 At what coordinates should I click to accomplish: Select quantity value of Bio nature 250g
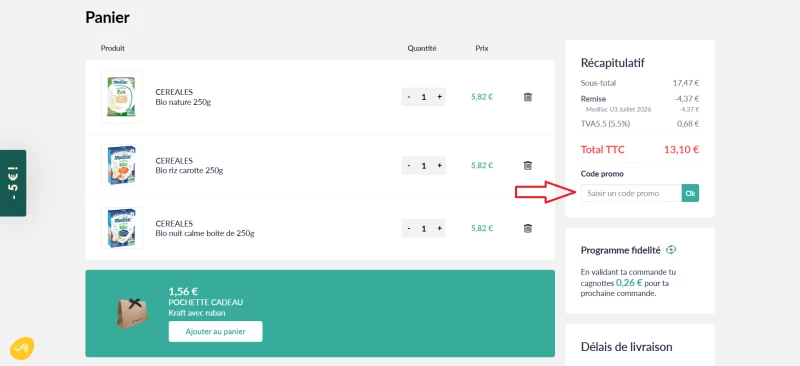click(x=424, y=97)
